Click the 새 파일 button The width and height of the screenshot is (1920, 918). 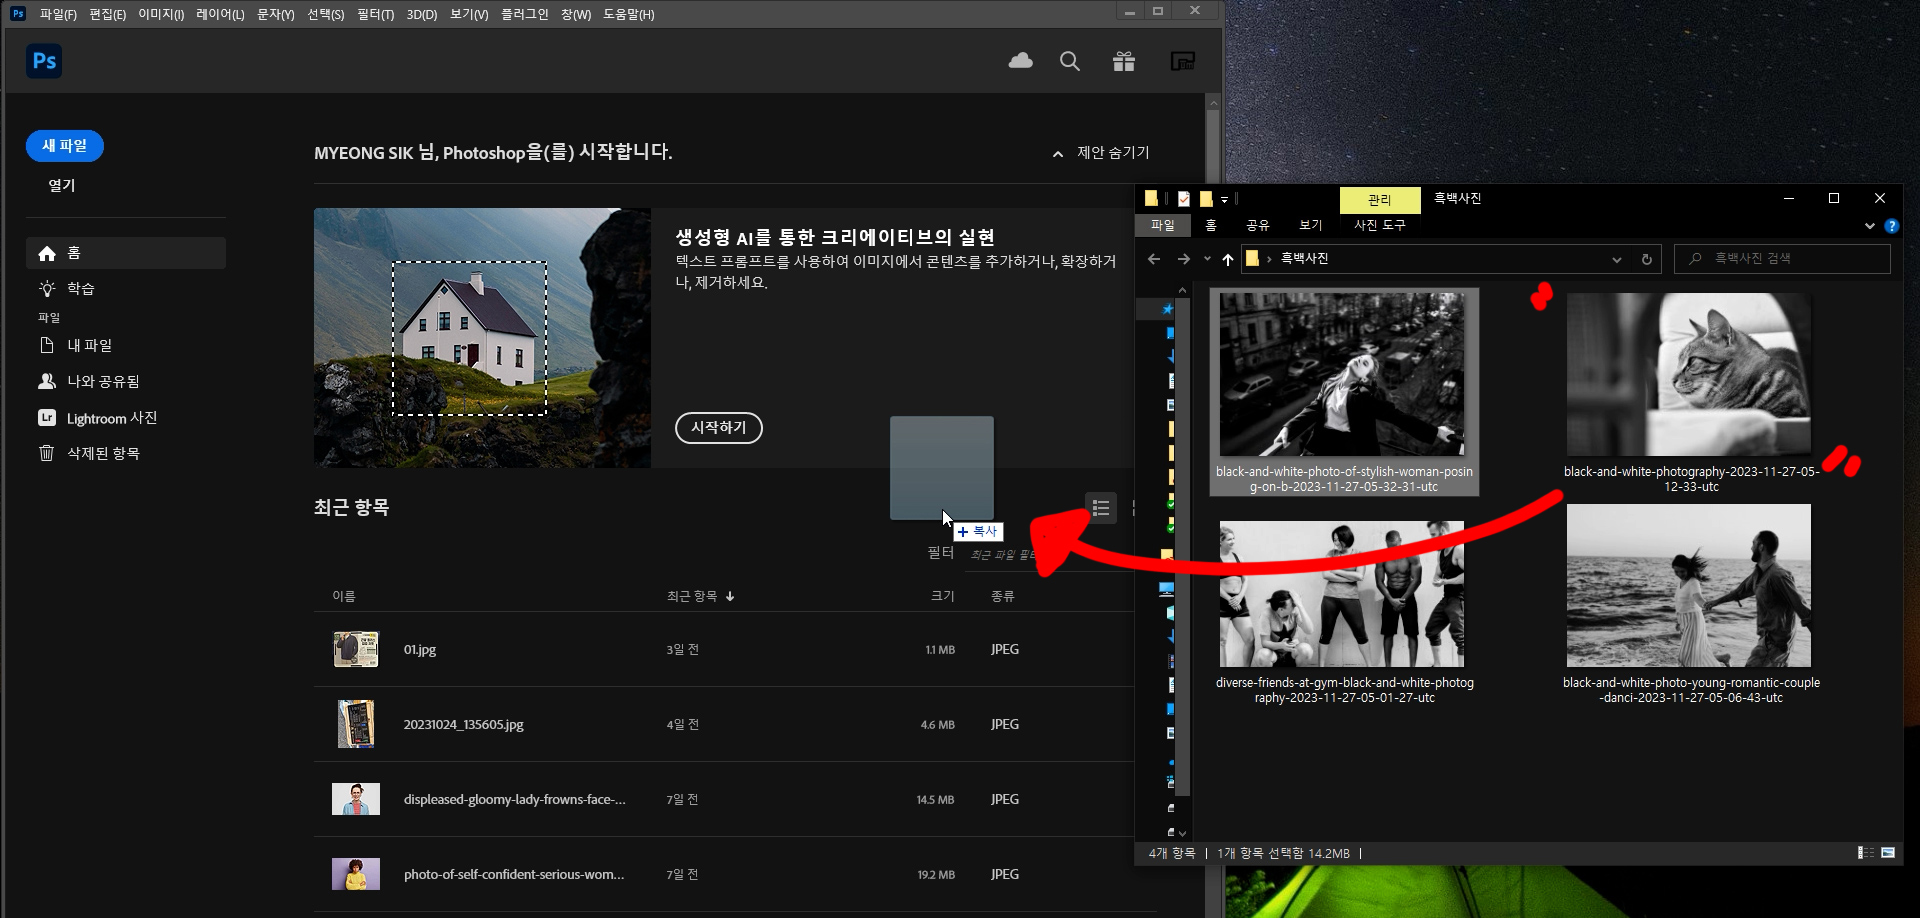pos(65,146)
